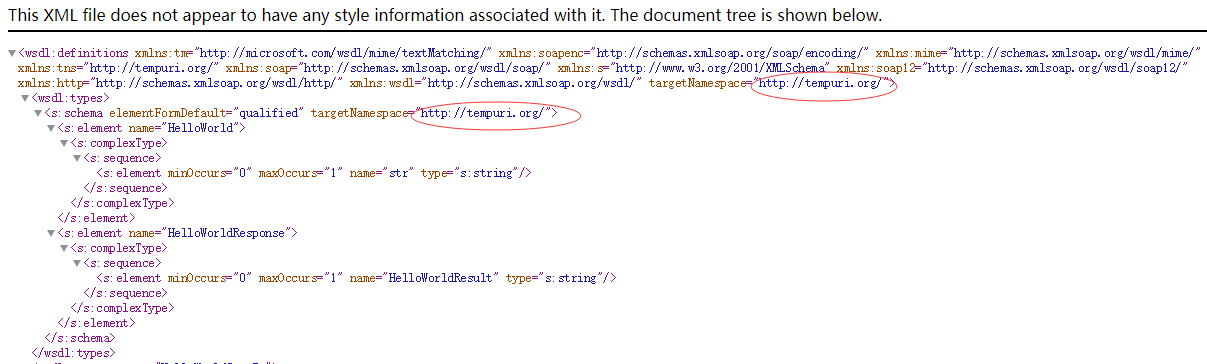This screenshot has width=1207, height=364.
Task: Click the xmlns:wsdl attribute URL value
Action: pyautogui.click(x=533, y=84)
